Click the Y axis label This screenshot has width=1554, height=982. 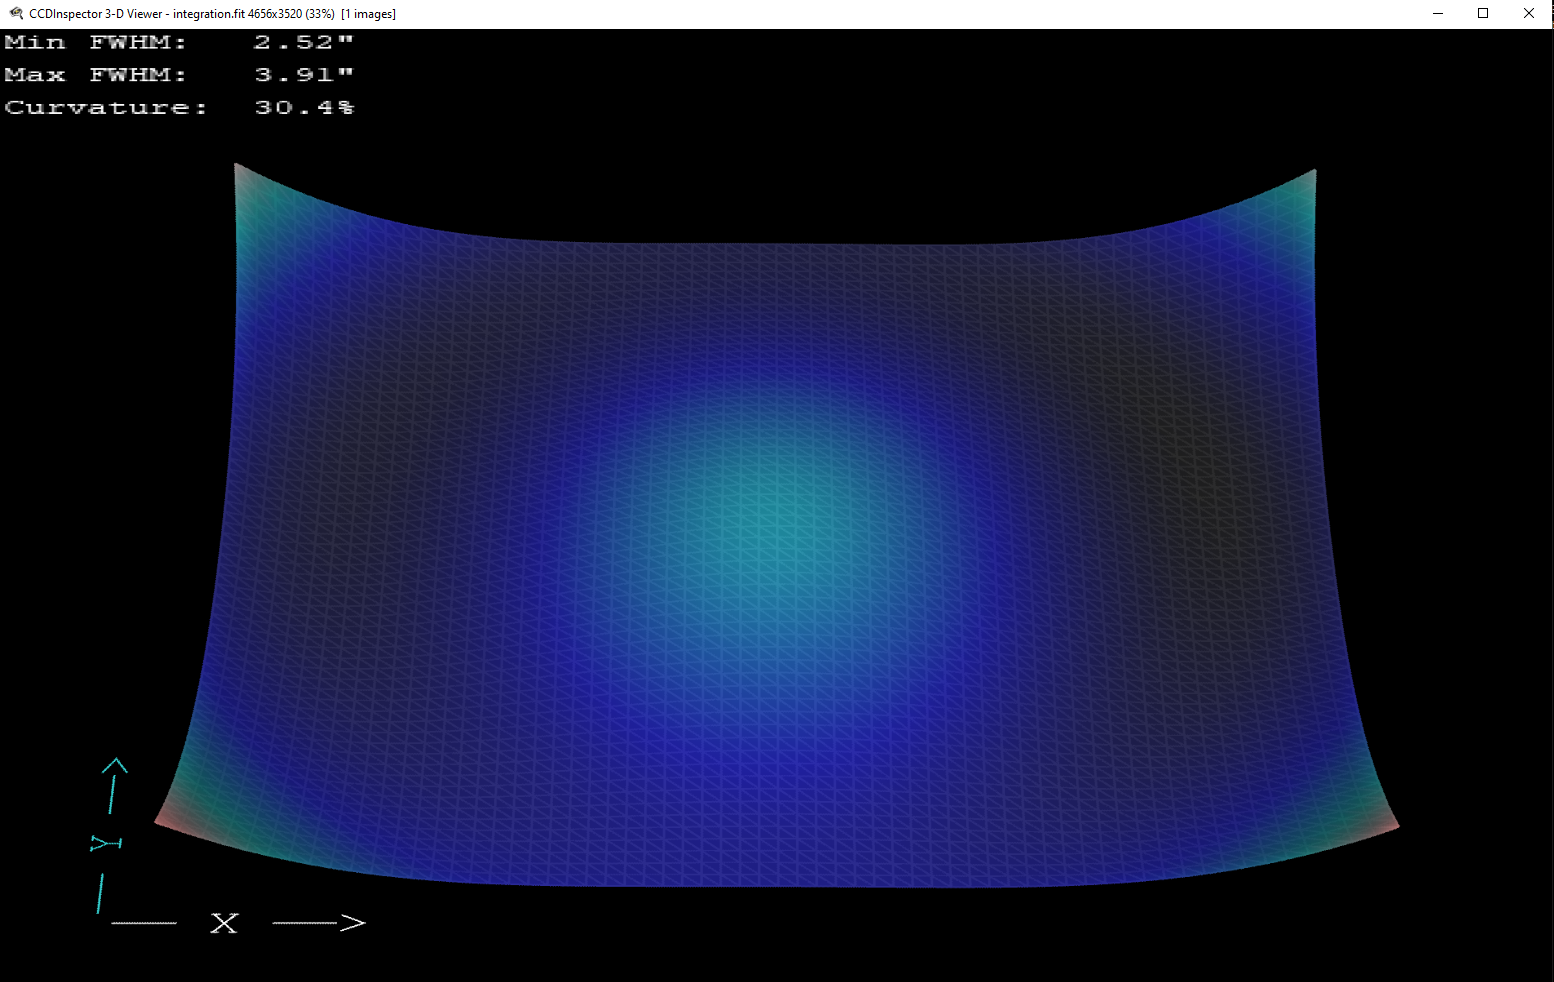(x=106, y=843)
